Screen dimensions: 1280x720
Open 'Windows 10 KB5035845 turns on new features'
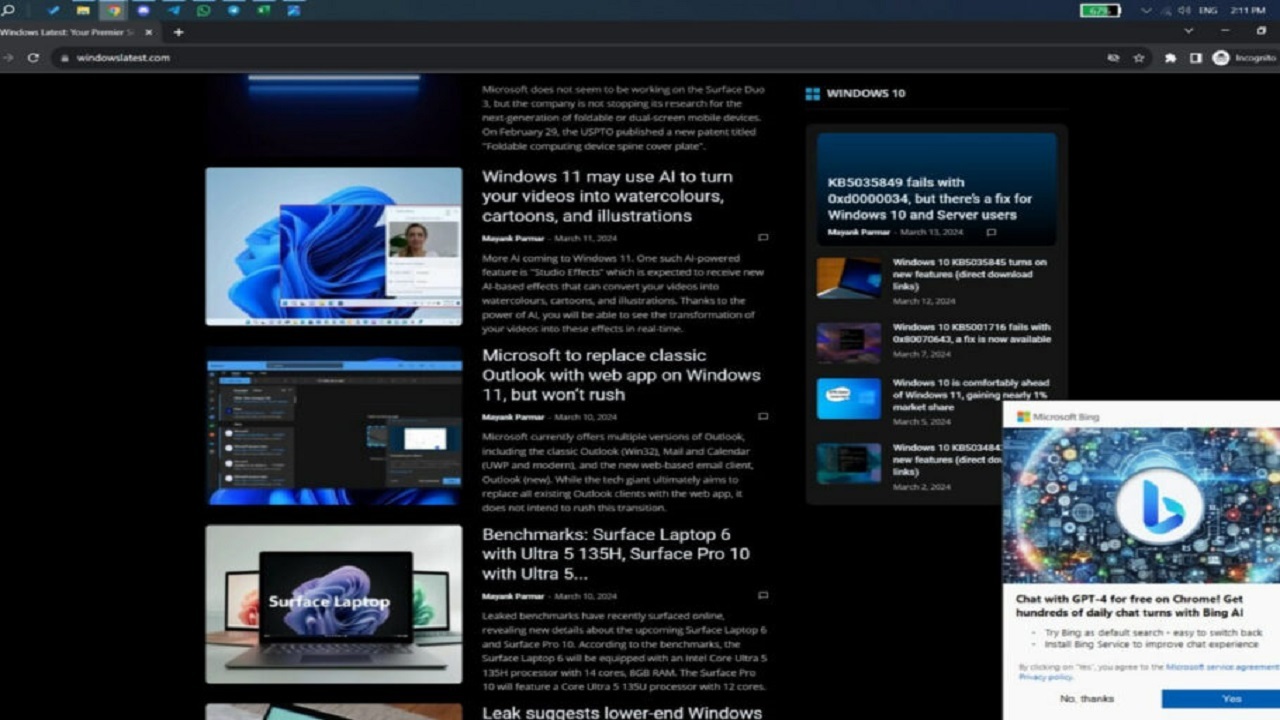tap(970, 274)
